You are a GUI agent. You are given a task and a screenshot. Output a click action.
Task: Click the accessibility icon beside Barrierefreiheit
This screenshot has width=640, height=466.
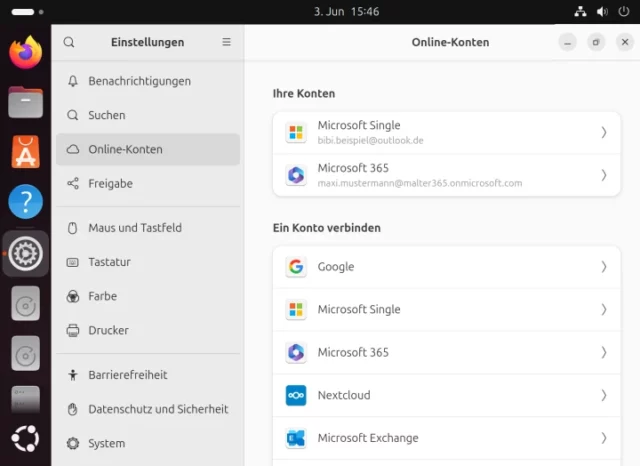(x=73, y=375)
